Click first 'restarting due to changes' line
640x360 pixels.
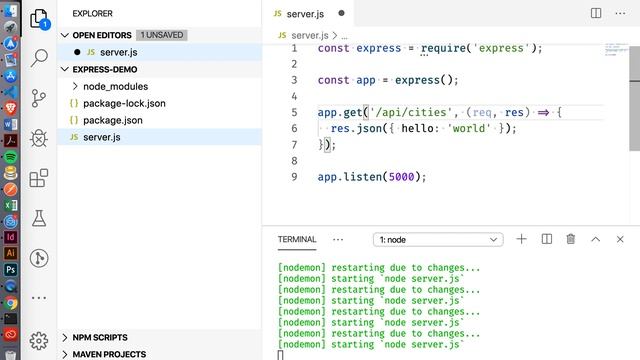click(x=379, y=268)
